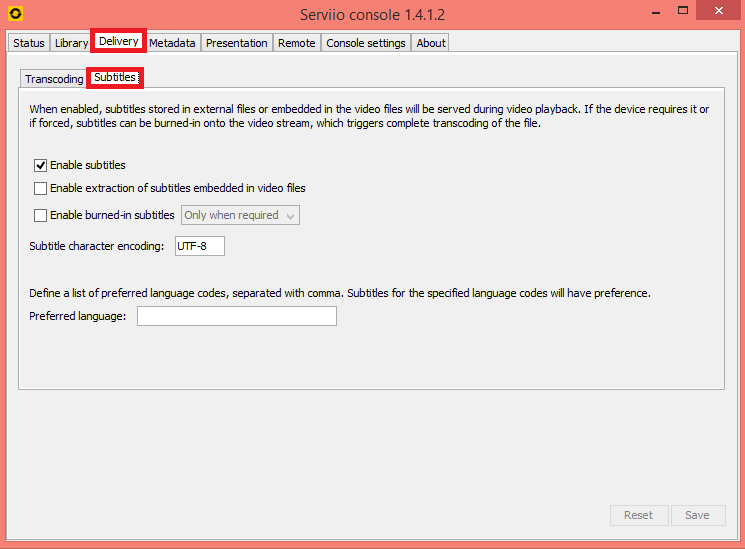This screenshot has height=549, width=745.
Task: Go to the Metadata tab
Action: click(x=172, y=43)
